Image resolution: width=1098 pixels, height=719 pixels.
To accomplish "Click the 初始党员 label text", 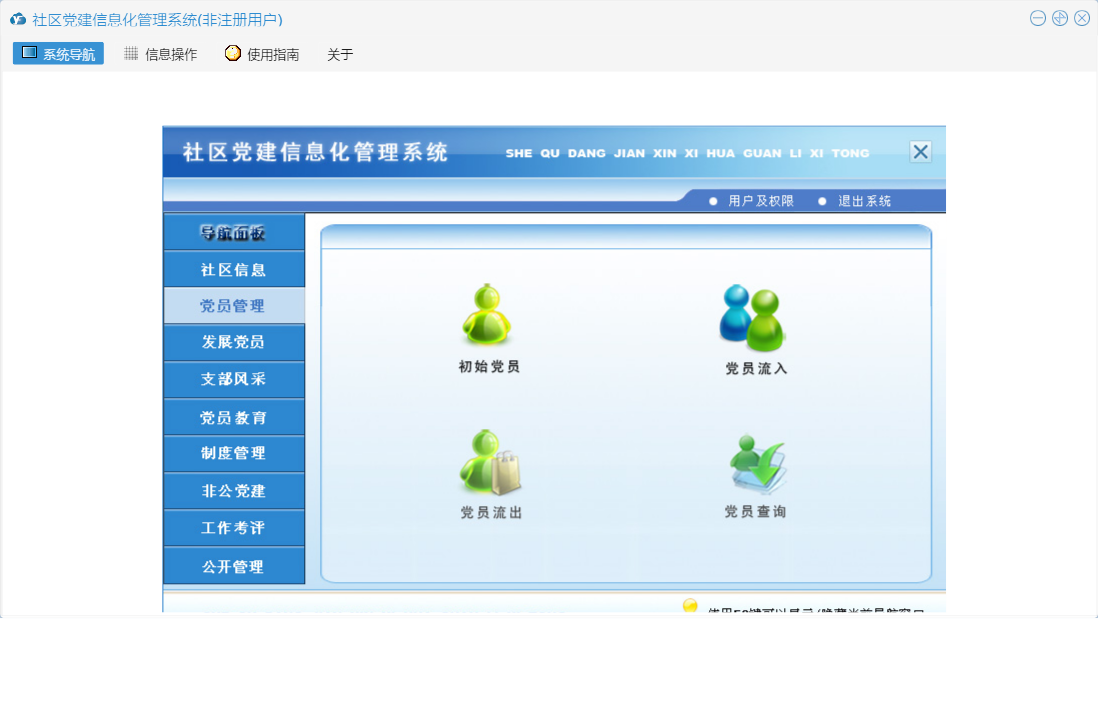I will coord(489,366).
